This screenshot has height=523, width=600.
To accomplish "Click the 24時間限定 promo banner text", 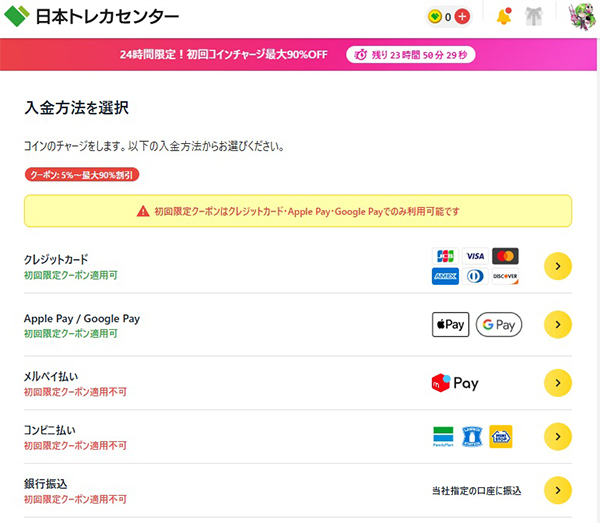I will 223,55.
